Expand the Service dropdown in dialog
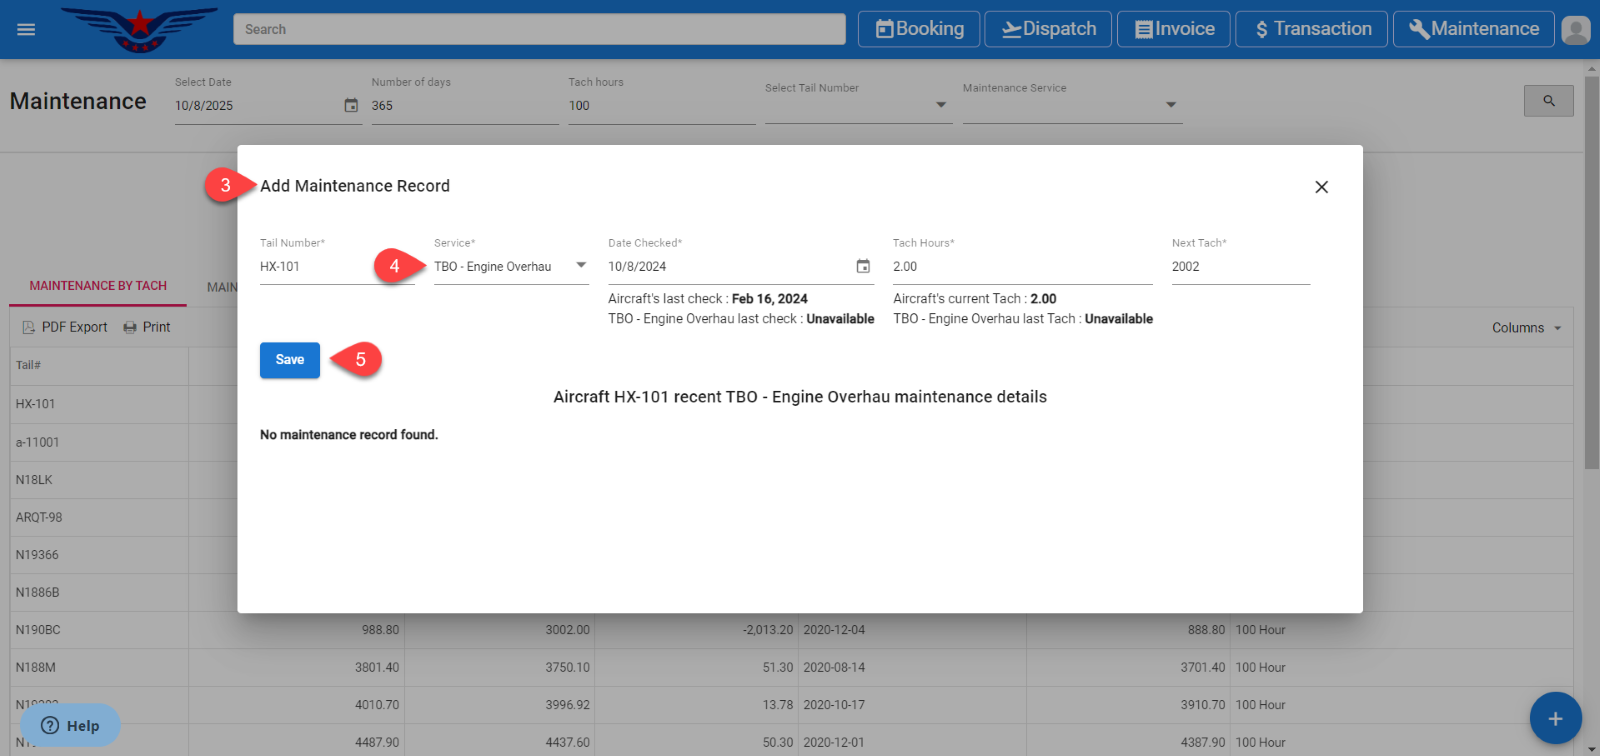Screen dimensions: 1600x756 coord(581,266)
